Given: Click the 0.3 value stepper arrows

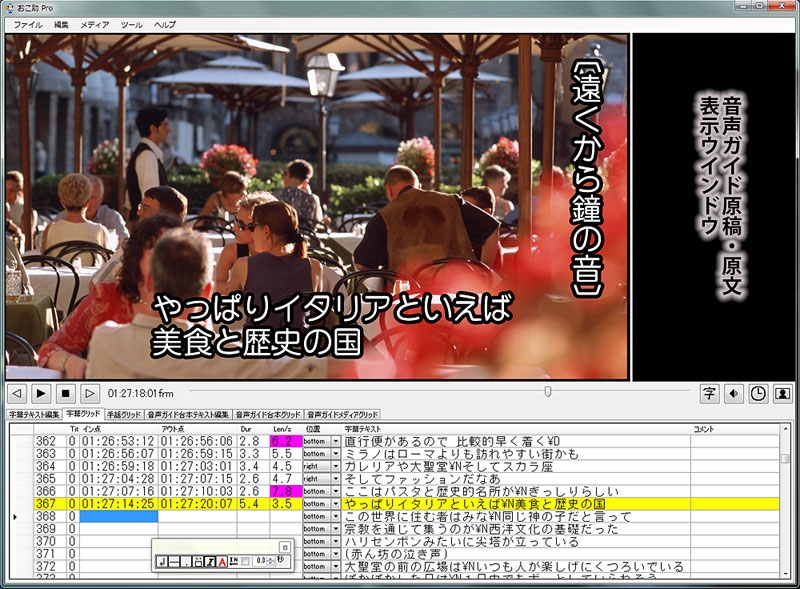Looking at the screenshot, I should pyautogui.click(x=269, y=561).
